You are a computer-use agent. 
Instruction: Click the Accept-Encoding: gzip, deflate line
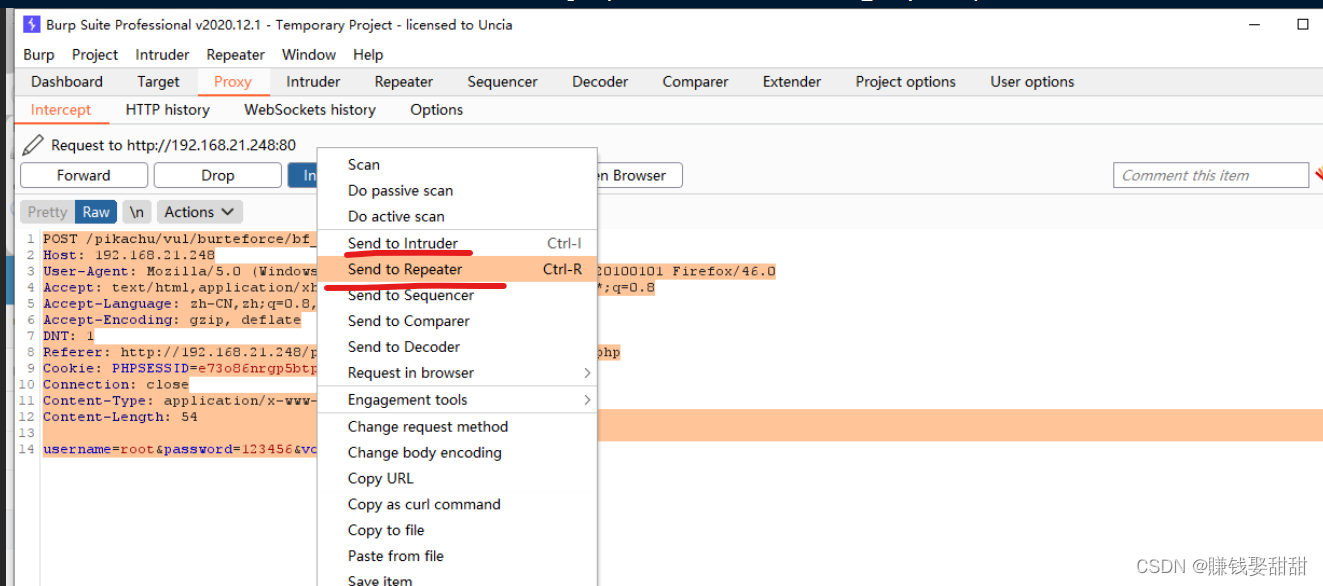click(x=172, y=320)
